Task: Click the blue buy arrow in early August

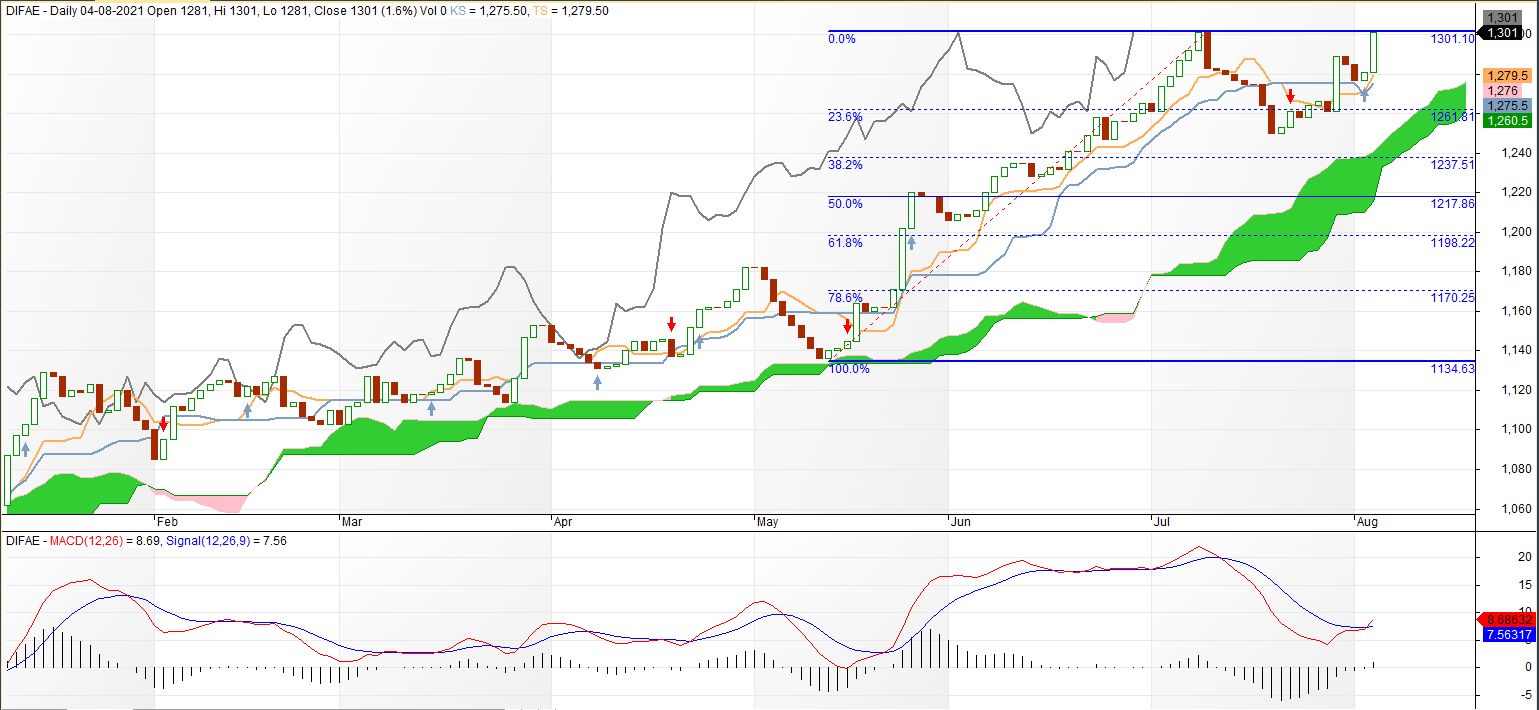Action: [x=1363, y=96]
